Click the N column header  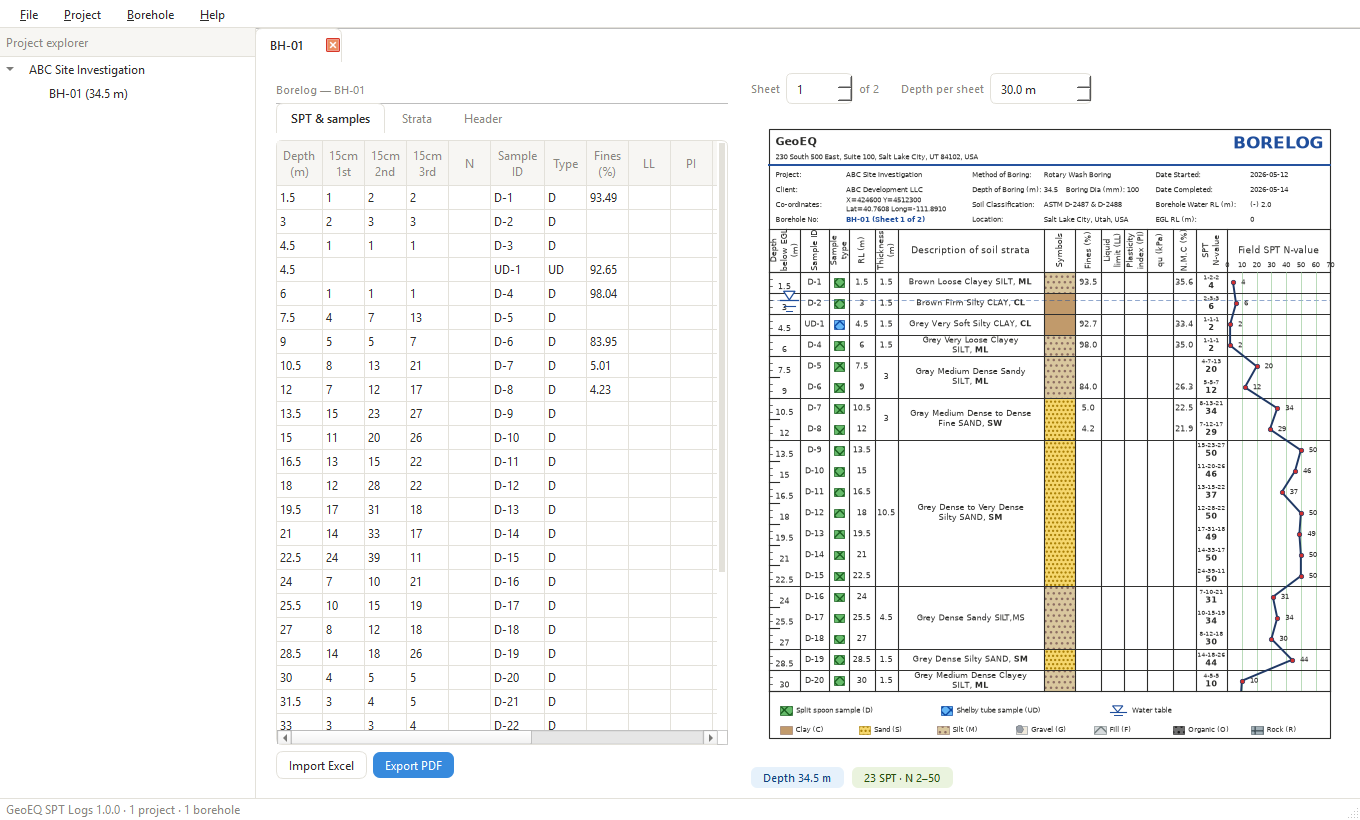[x=469, y=164]
